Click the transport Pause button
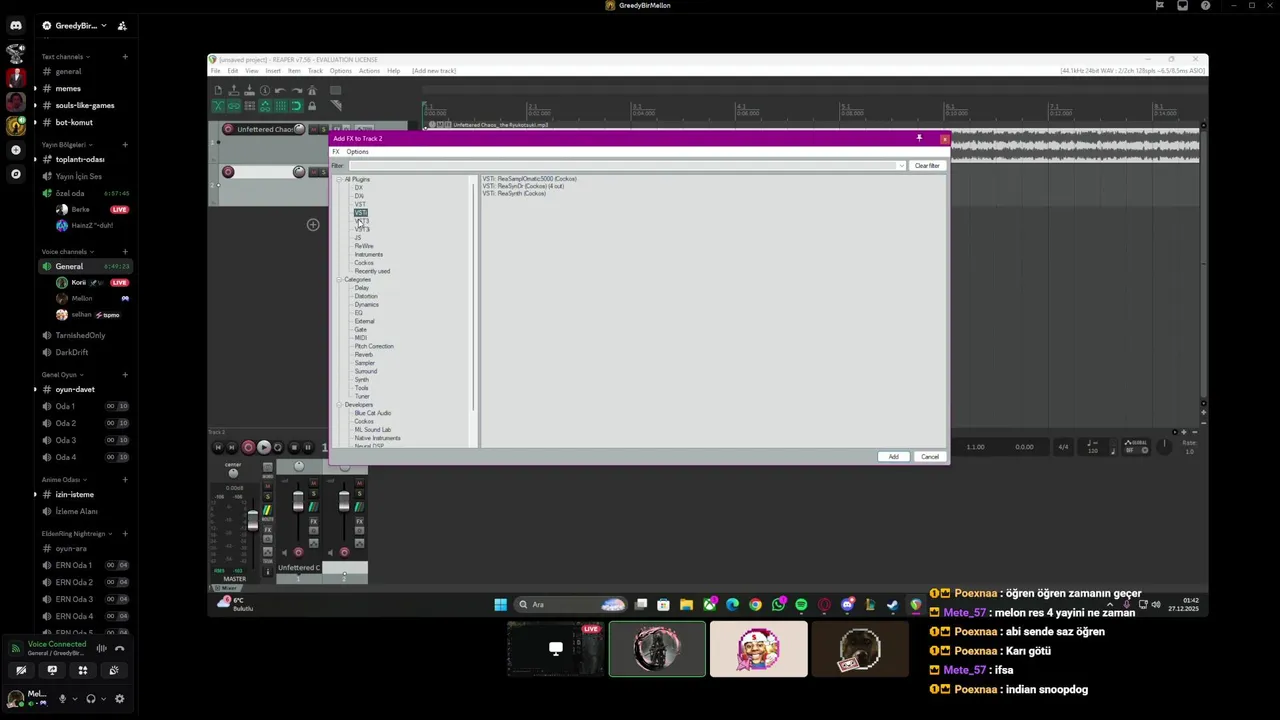Screen dimensions: 1280x720 (308, 447)
